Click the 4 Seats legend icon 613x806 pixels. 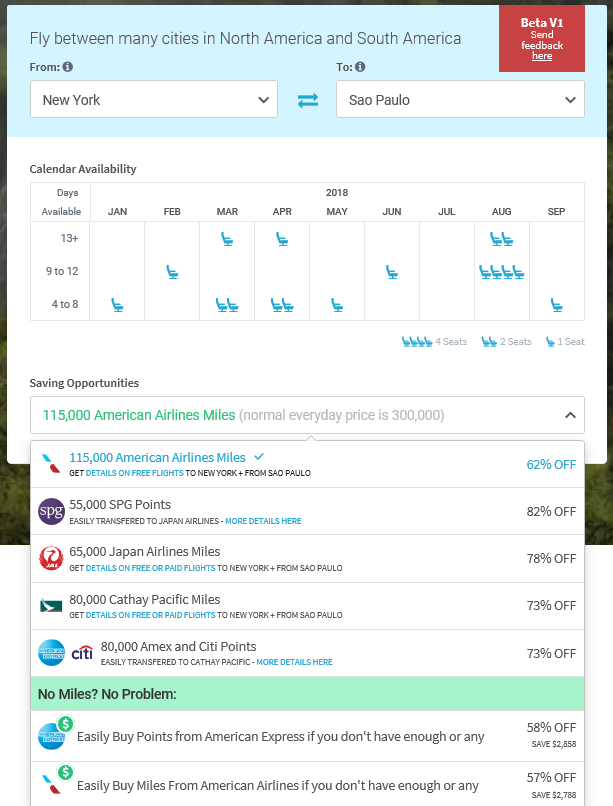click(417, 342)
